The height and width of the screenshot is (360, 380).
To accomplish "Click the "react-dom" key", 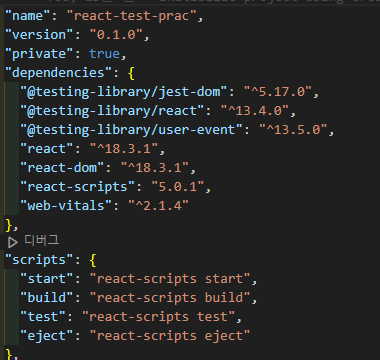I will tap(63, 168).
